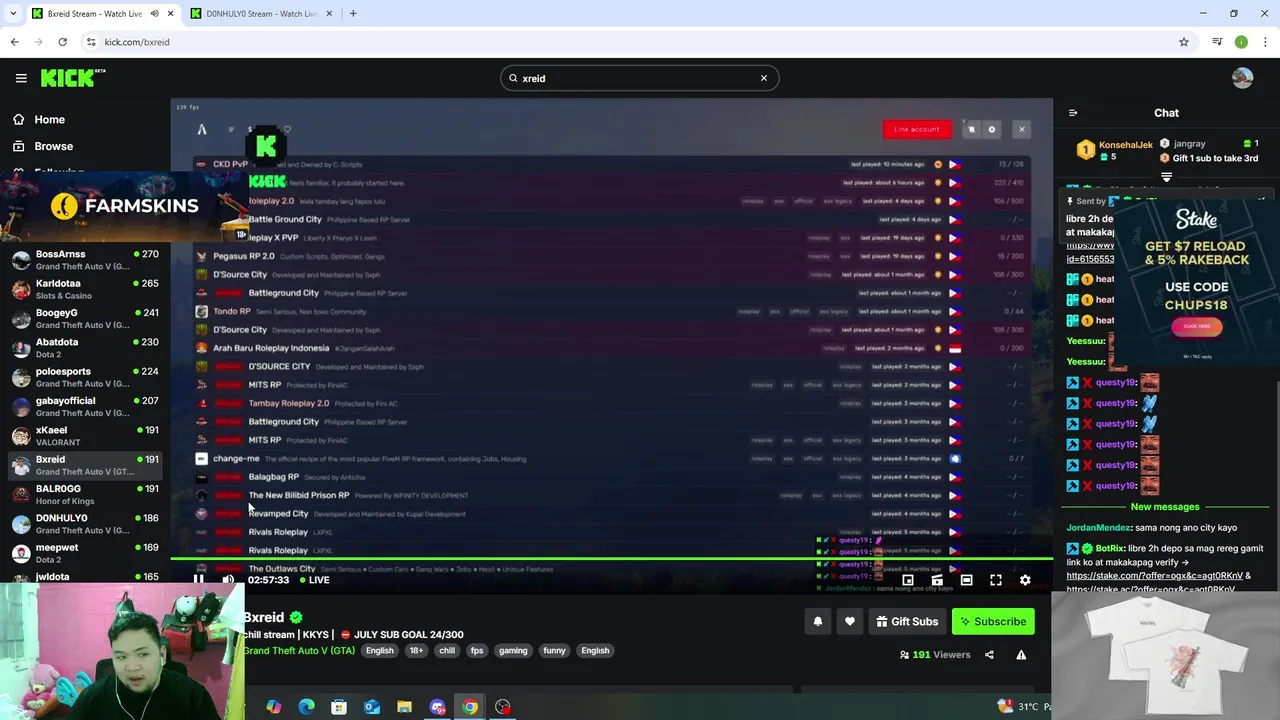The width and height of the screenshot is (1280, 720).
Task: Click the Stake ad click-here button
Action: (x=1196, y=326)
